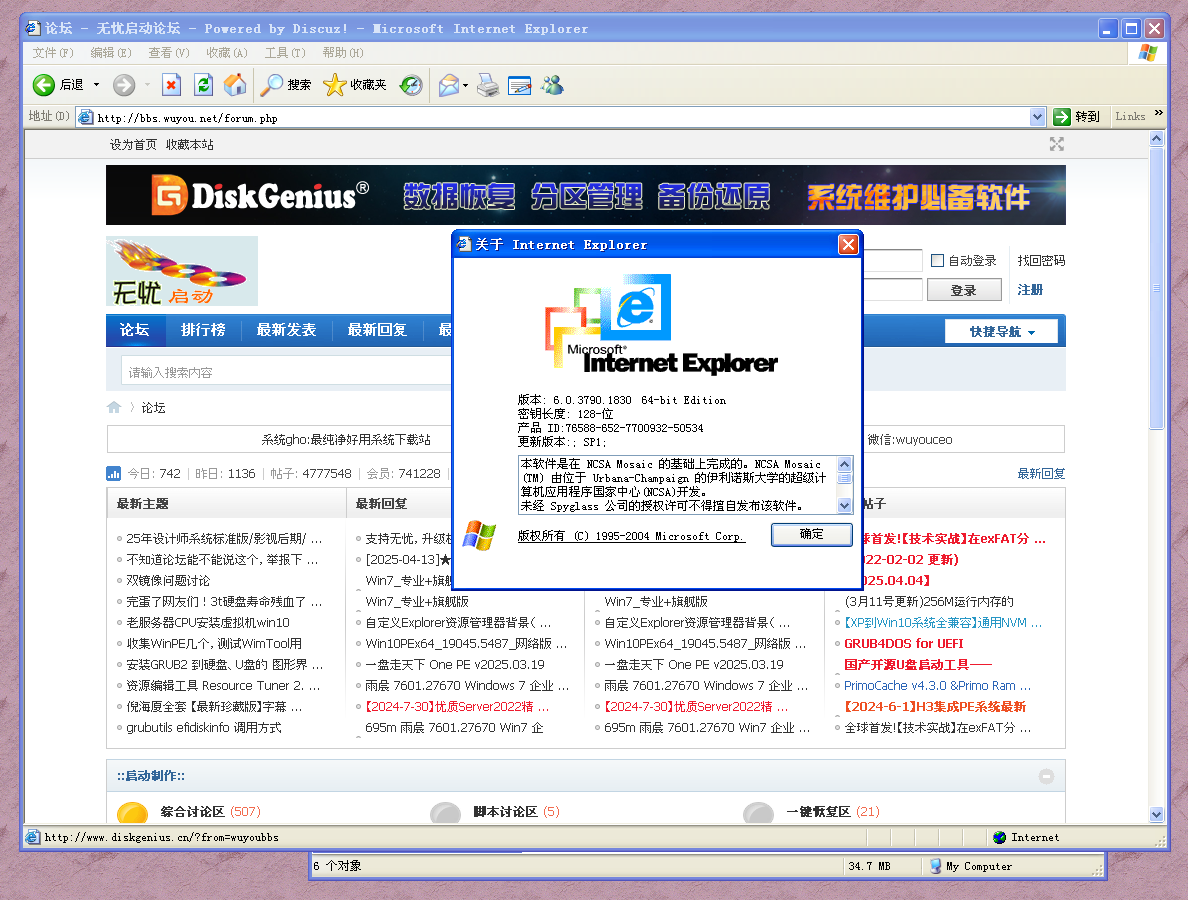Collapse the 启动制作 section toggle
This screenshot has width=1188, height=900.
tap(1046, 776)
